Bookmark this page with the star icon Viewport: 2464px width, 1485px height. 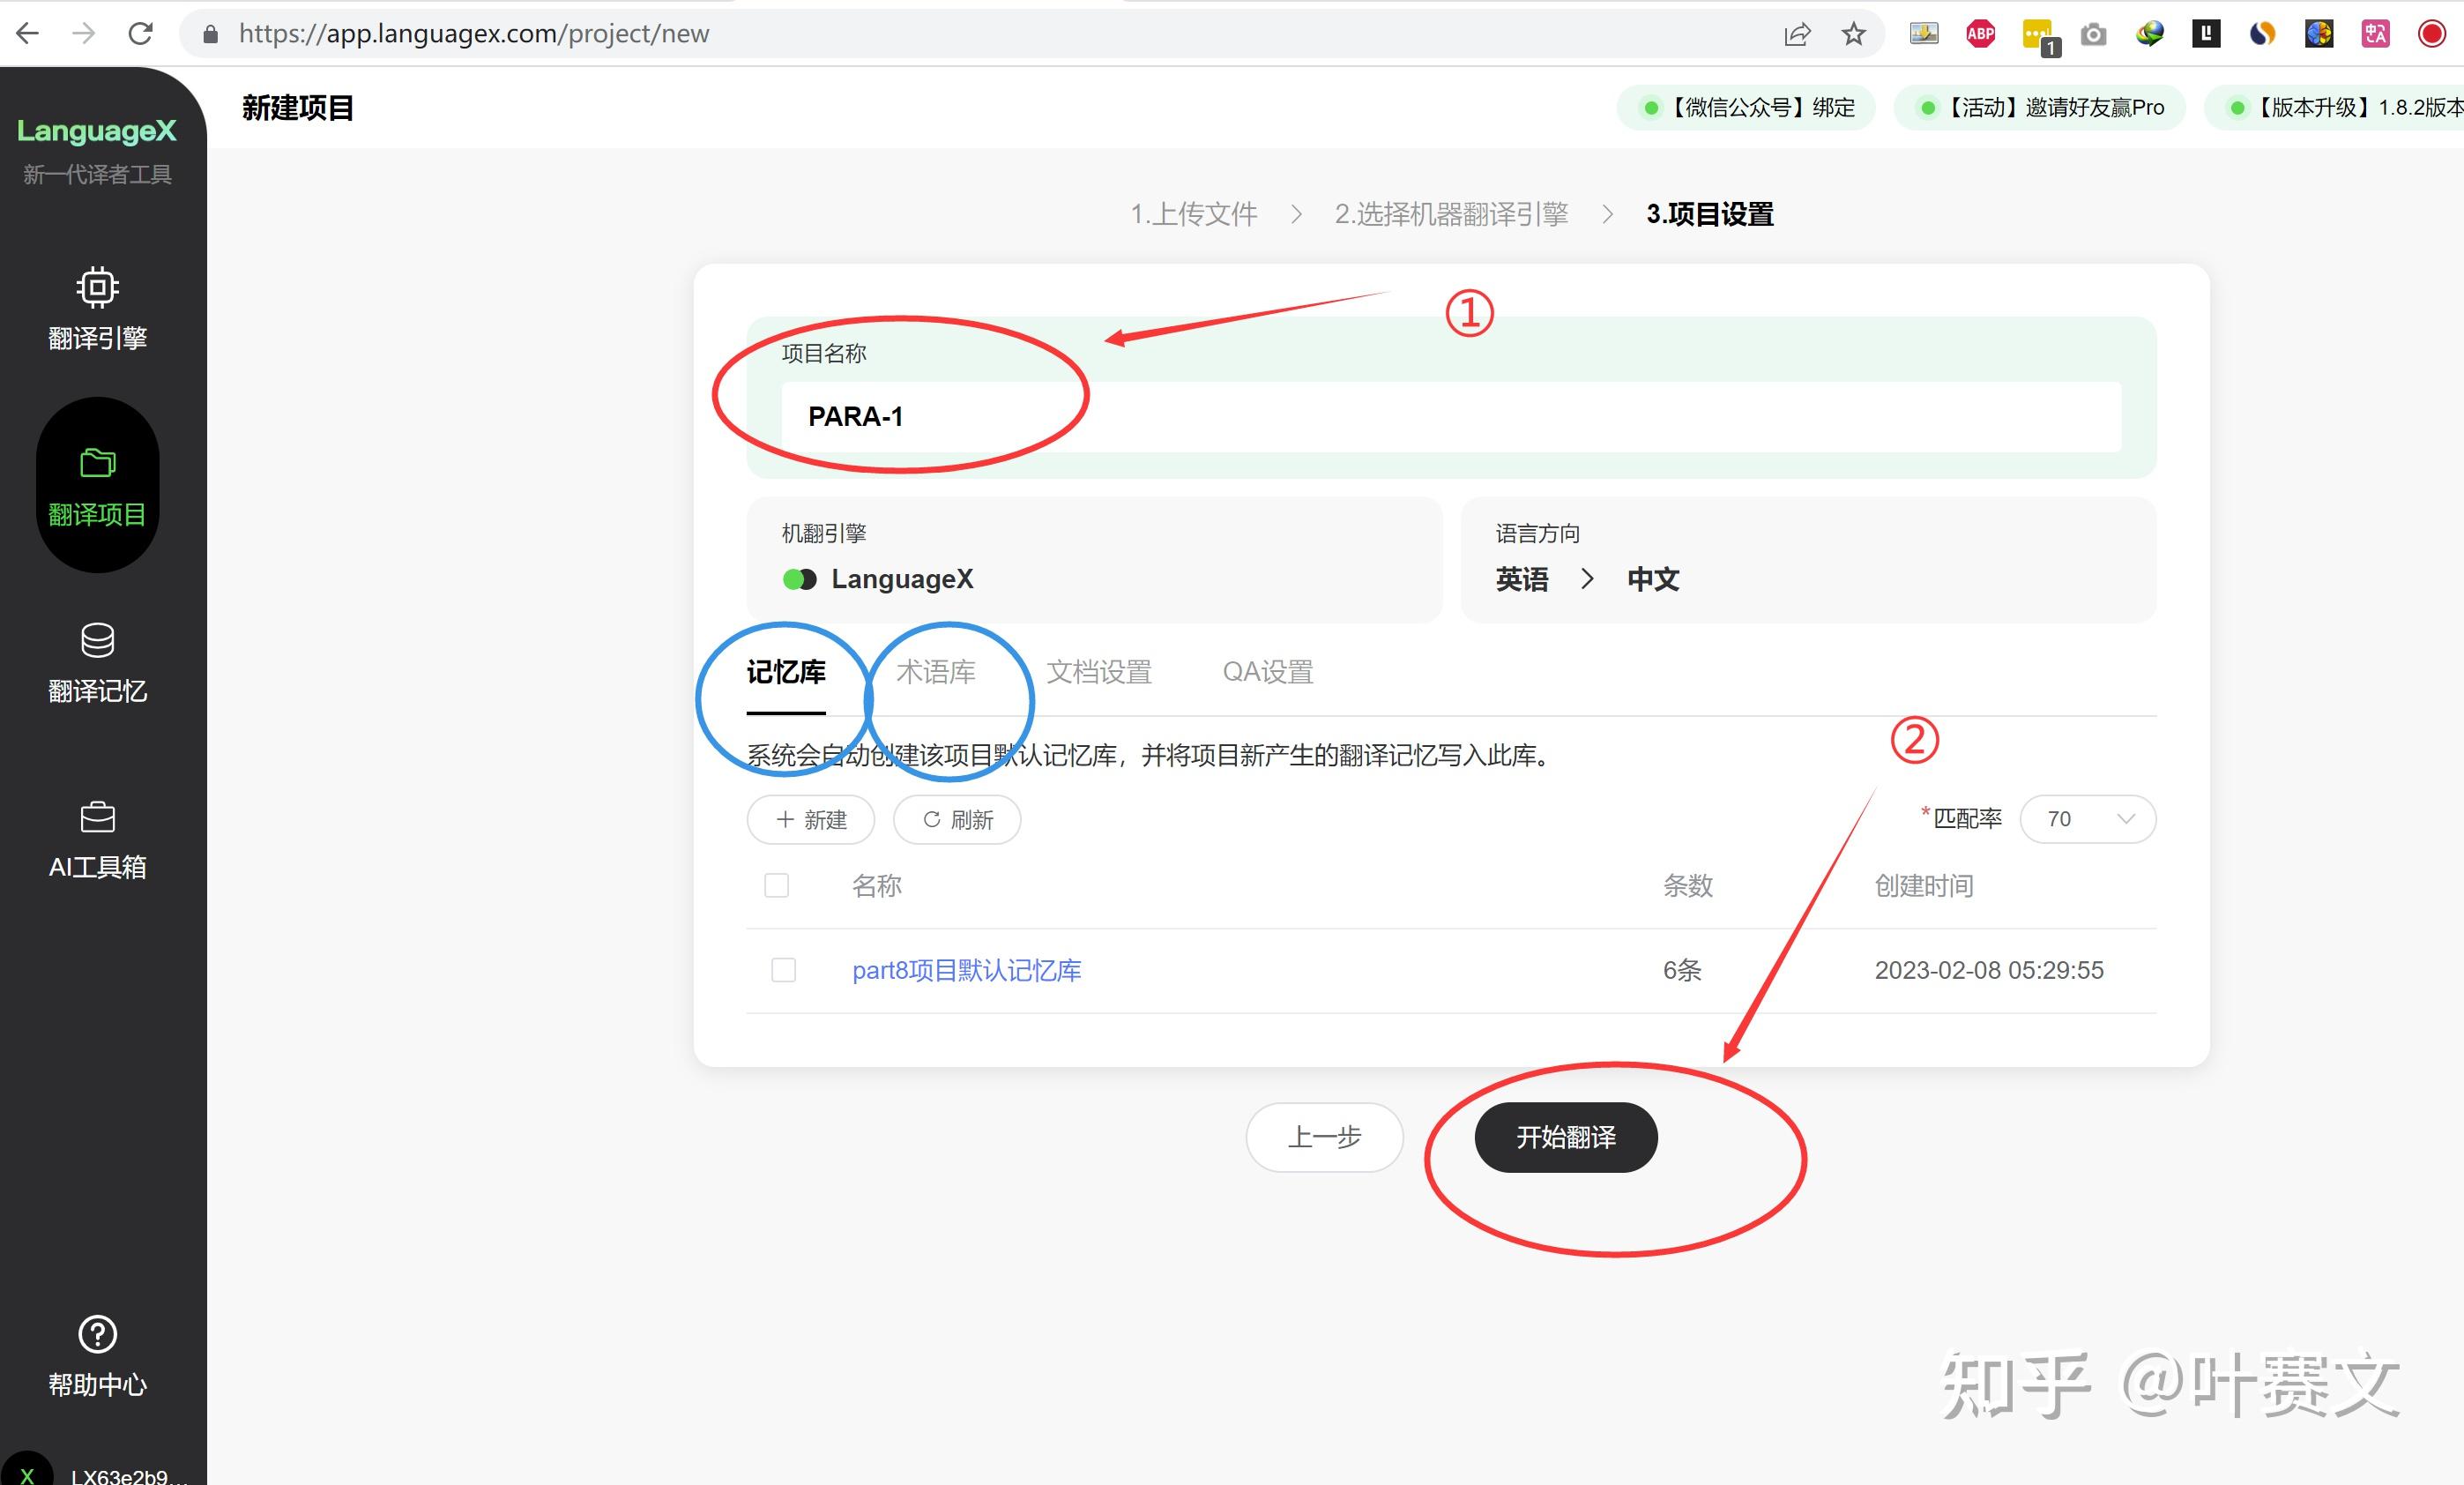click(x=1854, y=33)
